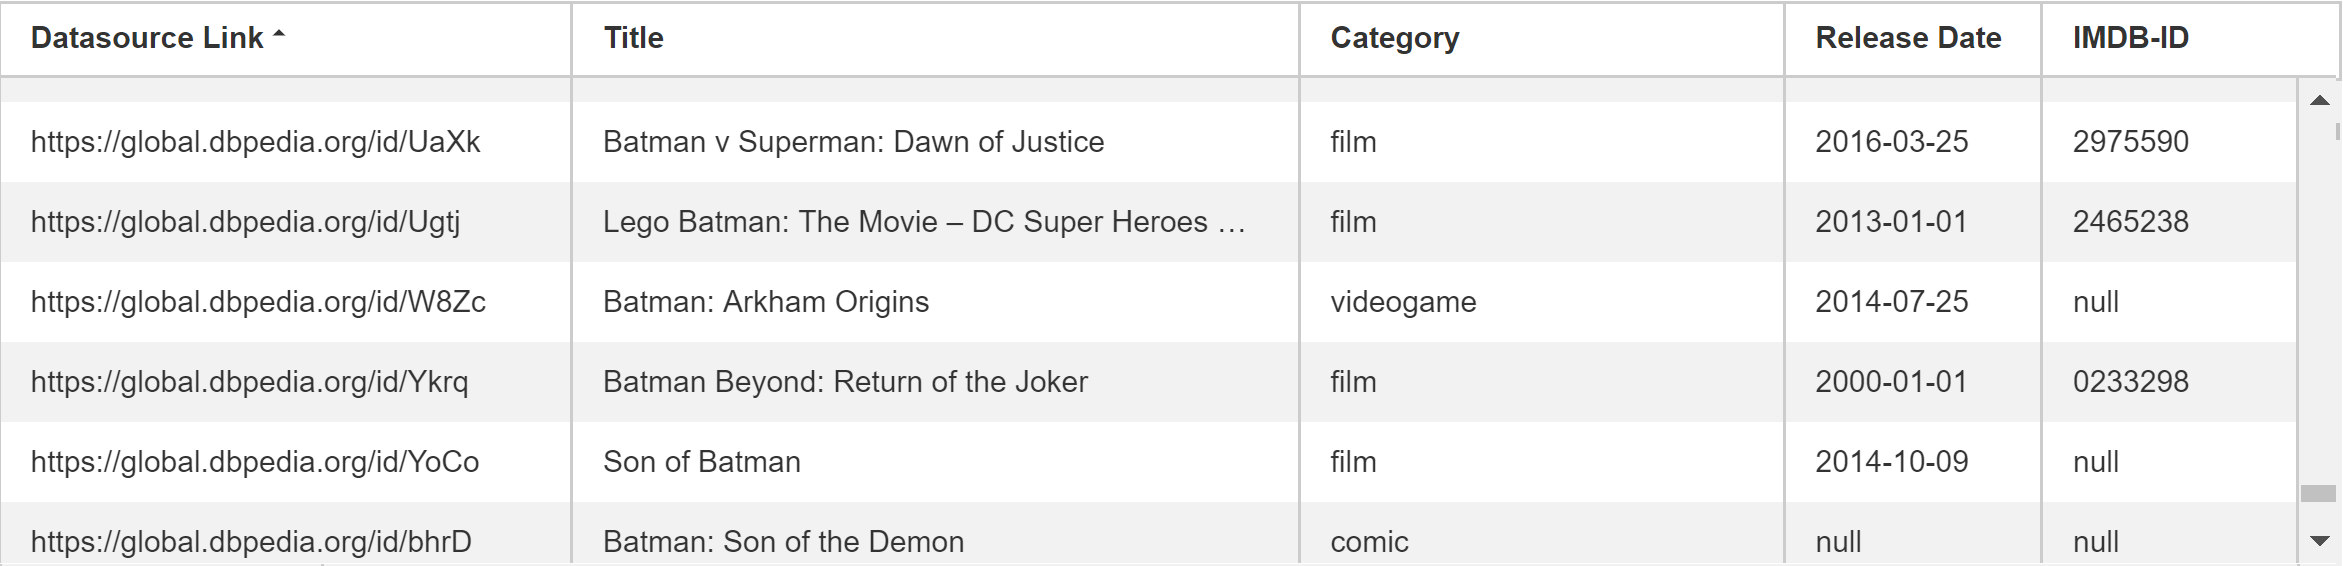Click the scrollbar up arrow
Viewport: 2343px width, 566px height.
point(2320,100)
